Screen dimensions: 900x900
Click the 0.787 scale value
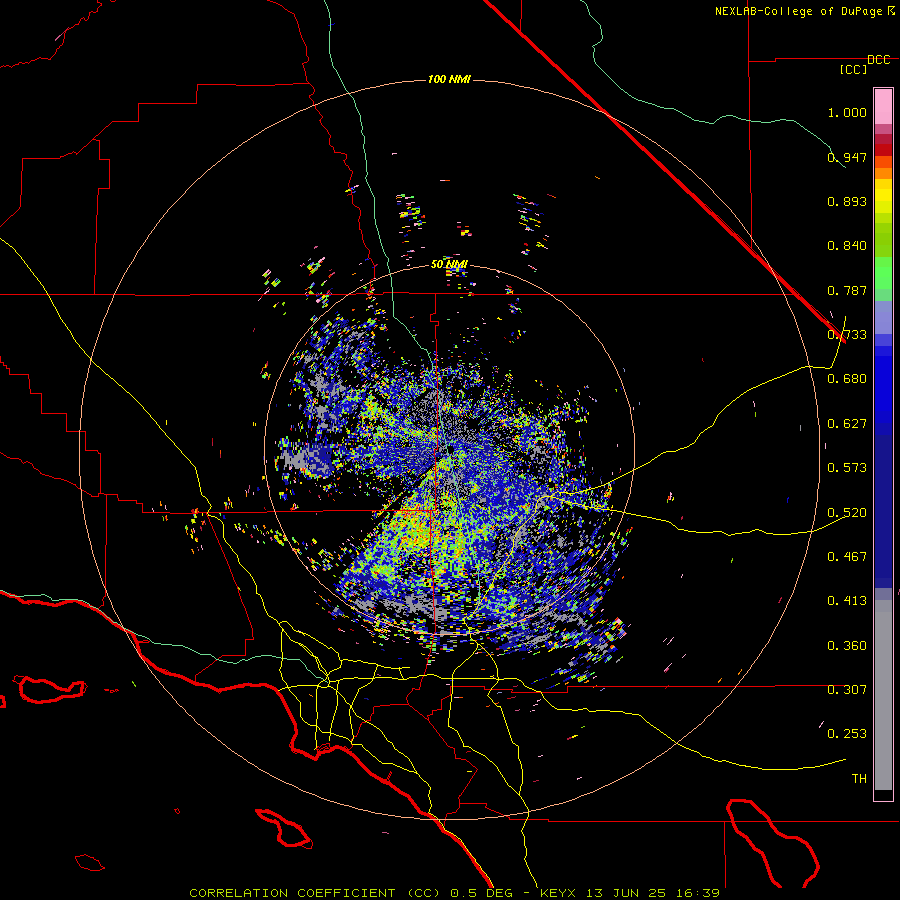(x=847, y=290)
